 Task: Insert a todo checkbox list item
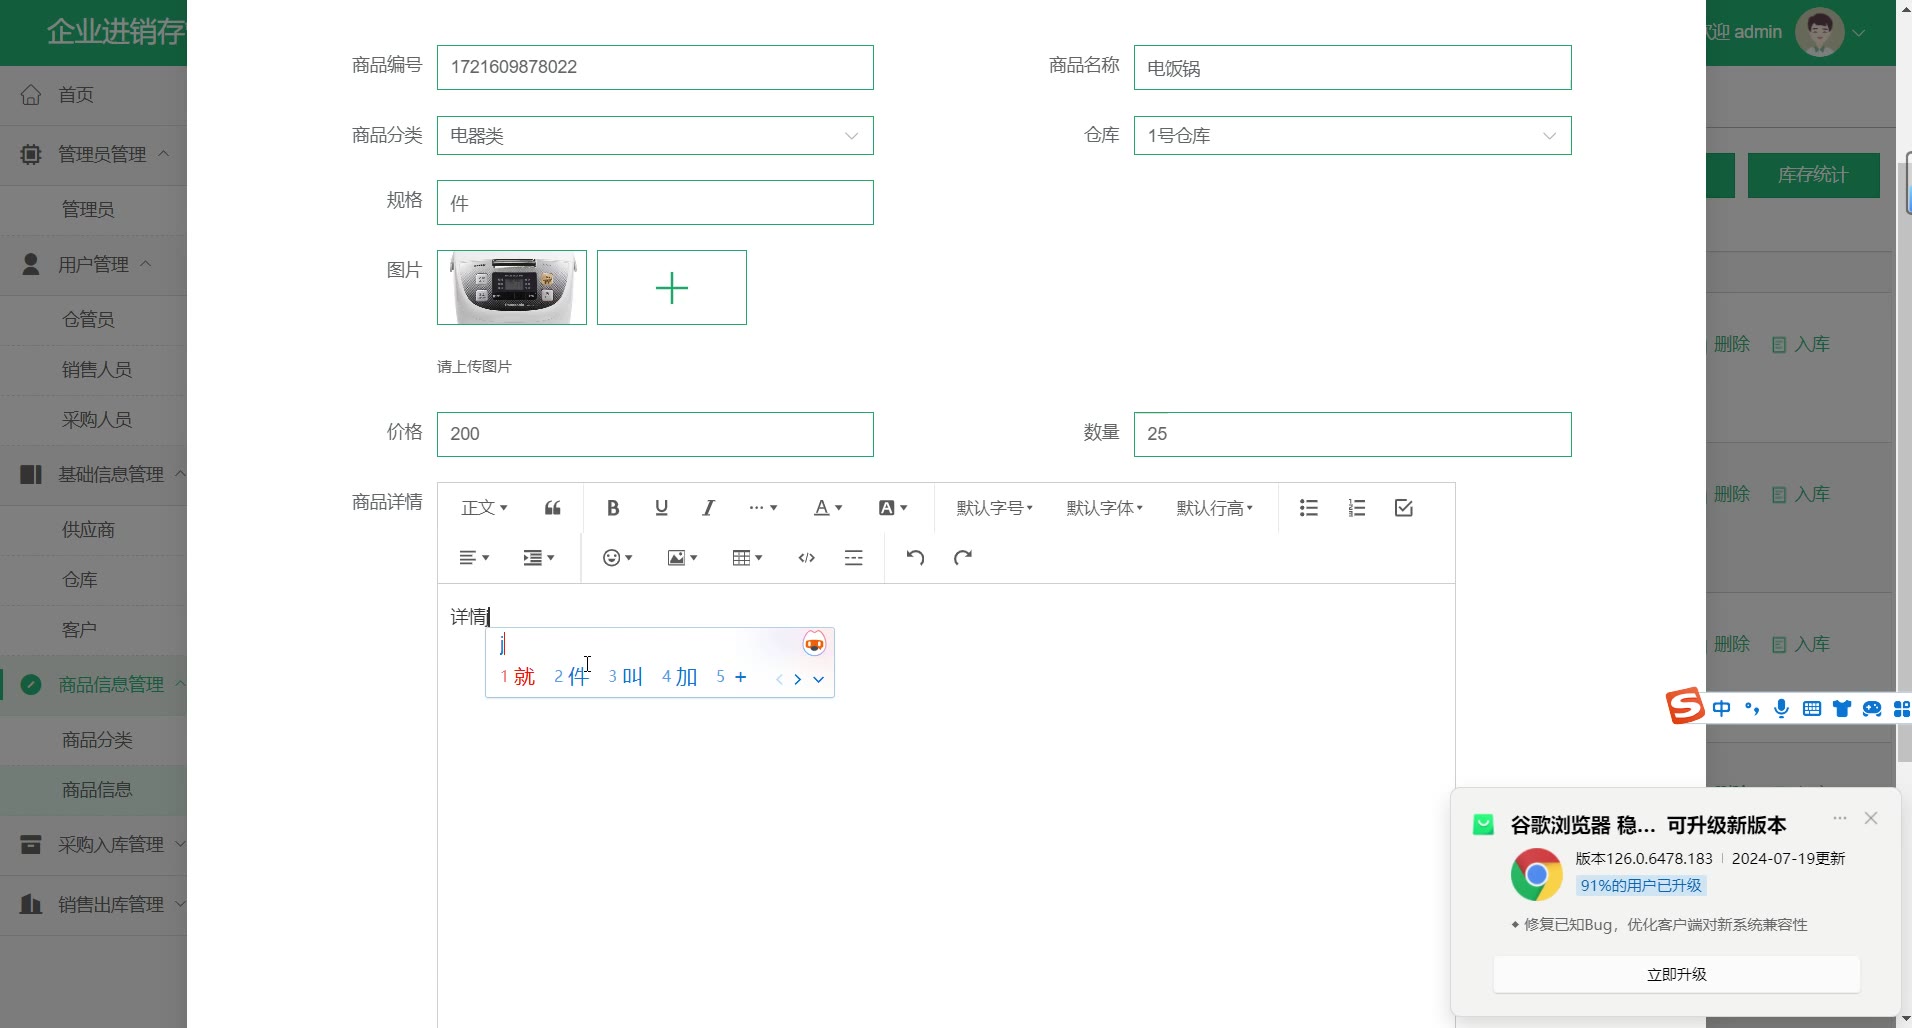click(1403, 508)
